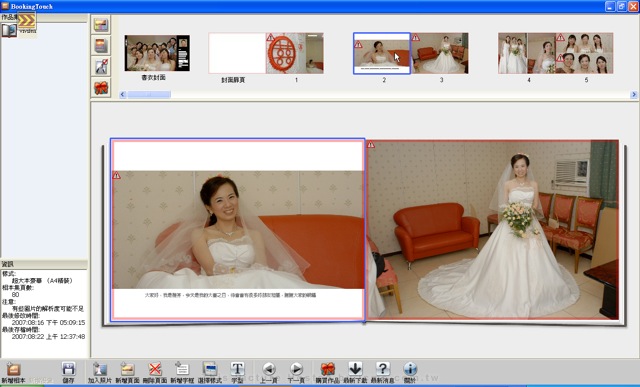Click the 新增相本 (new album) icon

click(x=13, y=369)
